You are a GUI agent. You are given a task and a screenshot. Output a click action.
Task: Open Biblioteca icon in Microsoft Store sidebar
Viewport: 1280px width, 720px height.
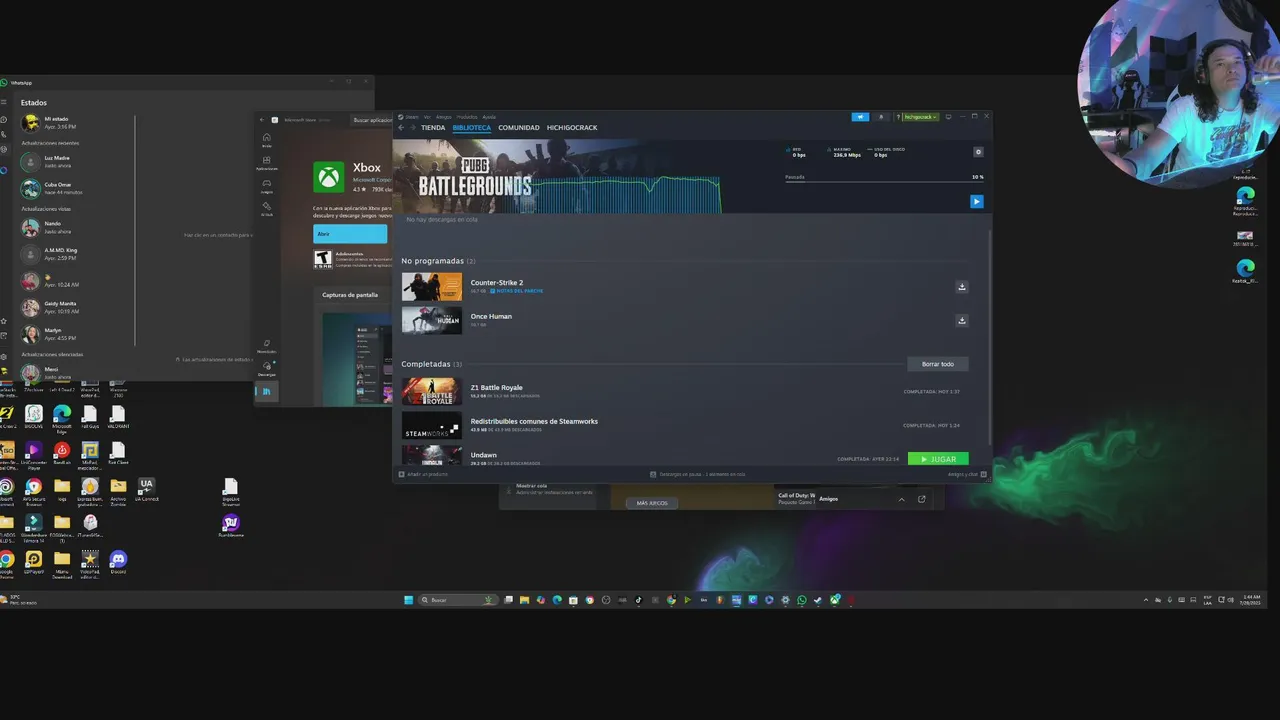coord(266,392)
